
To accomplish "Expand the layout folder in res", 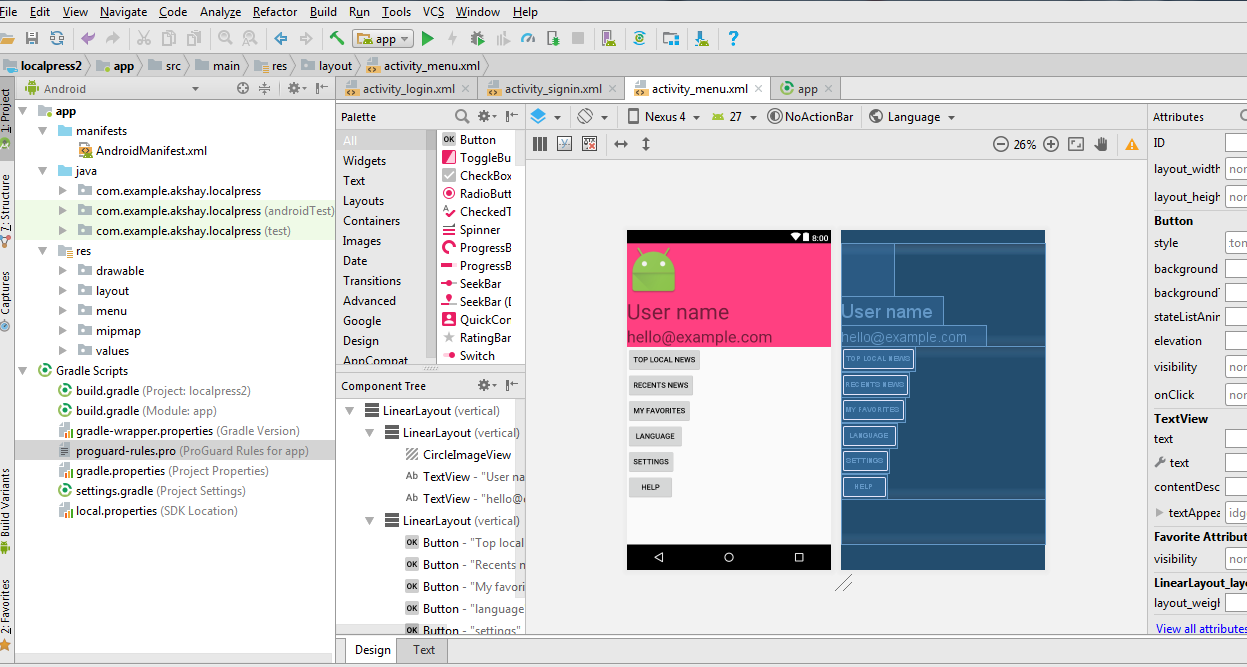I will pyautogui.click(x=63, y=291).
